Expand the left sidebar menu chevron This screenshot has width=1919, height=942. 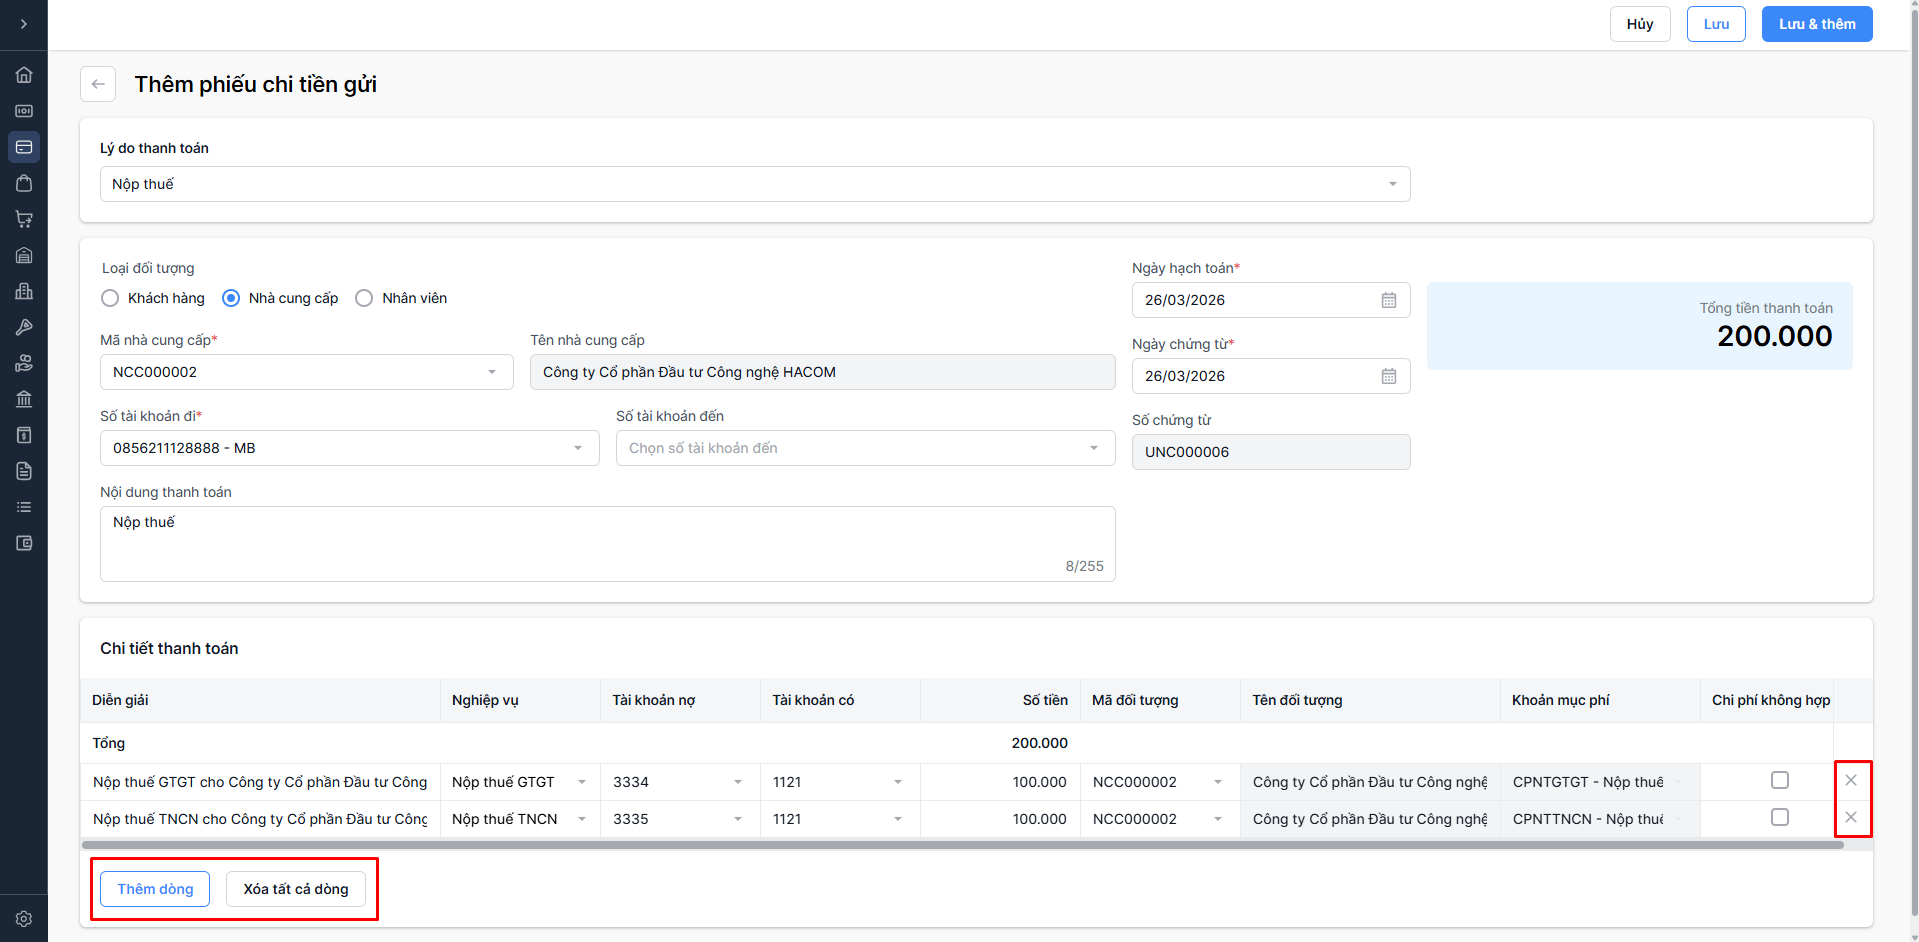point(24,24)
